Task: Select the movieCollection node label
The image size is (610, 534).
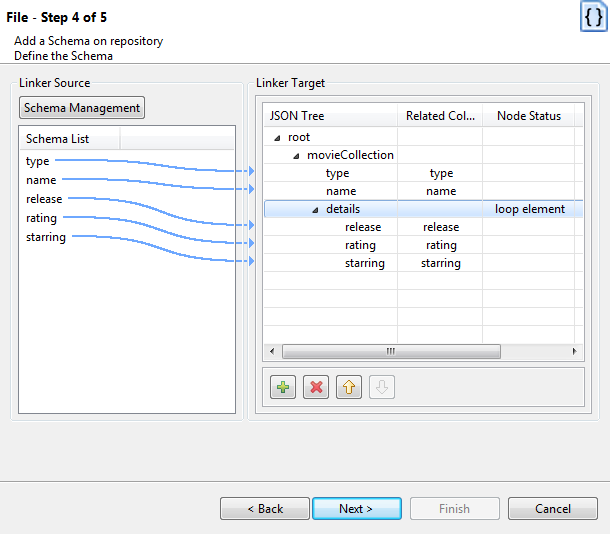Action: coord(350,155)
